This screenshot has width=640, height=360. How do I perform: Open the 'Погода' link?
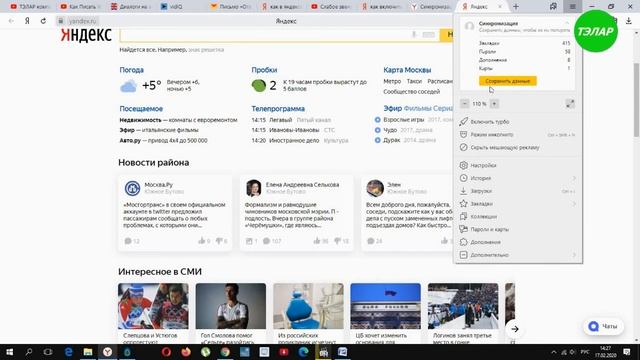(131, 70)
